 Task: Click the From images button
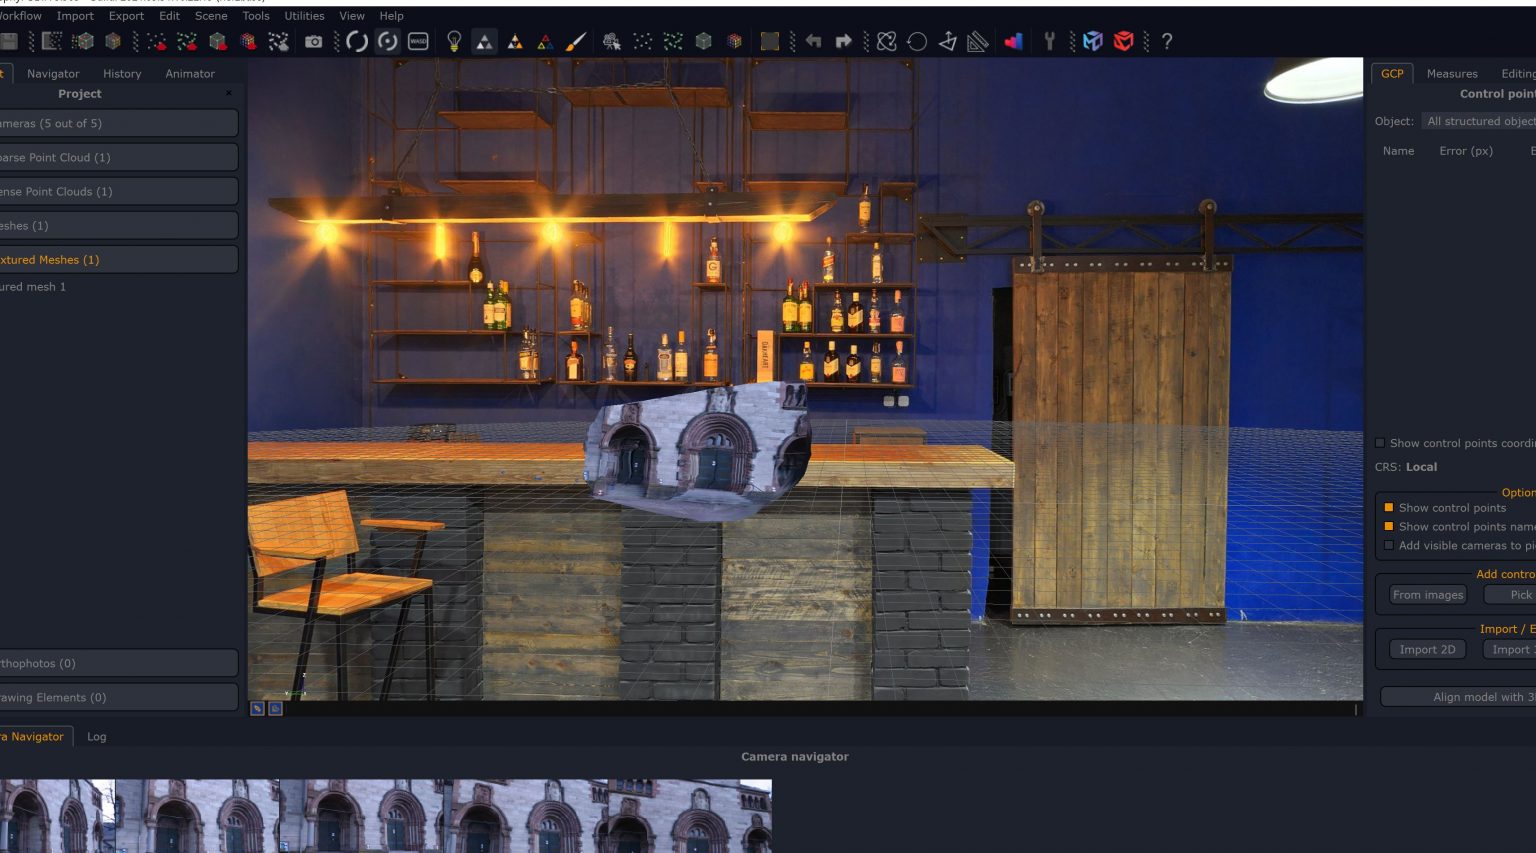click(1427, 594)
